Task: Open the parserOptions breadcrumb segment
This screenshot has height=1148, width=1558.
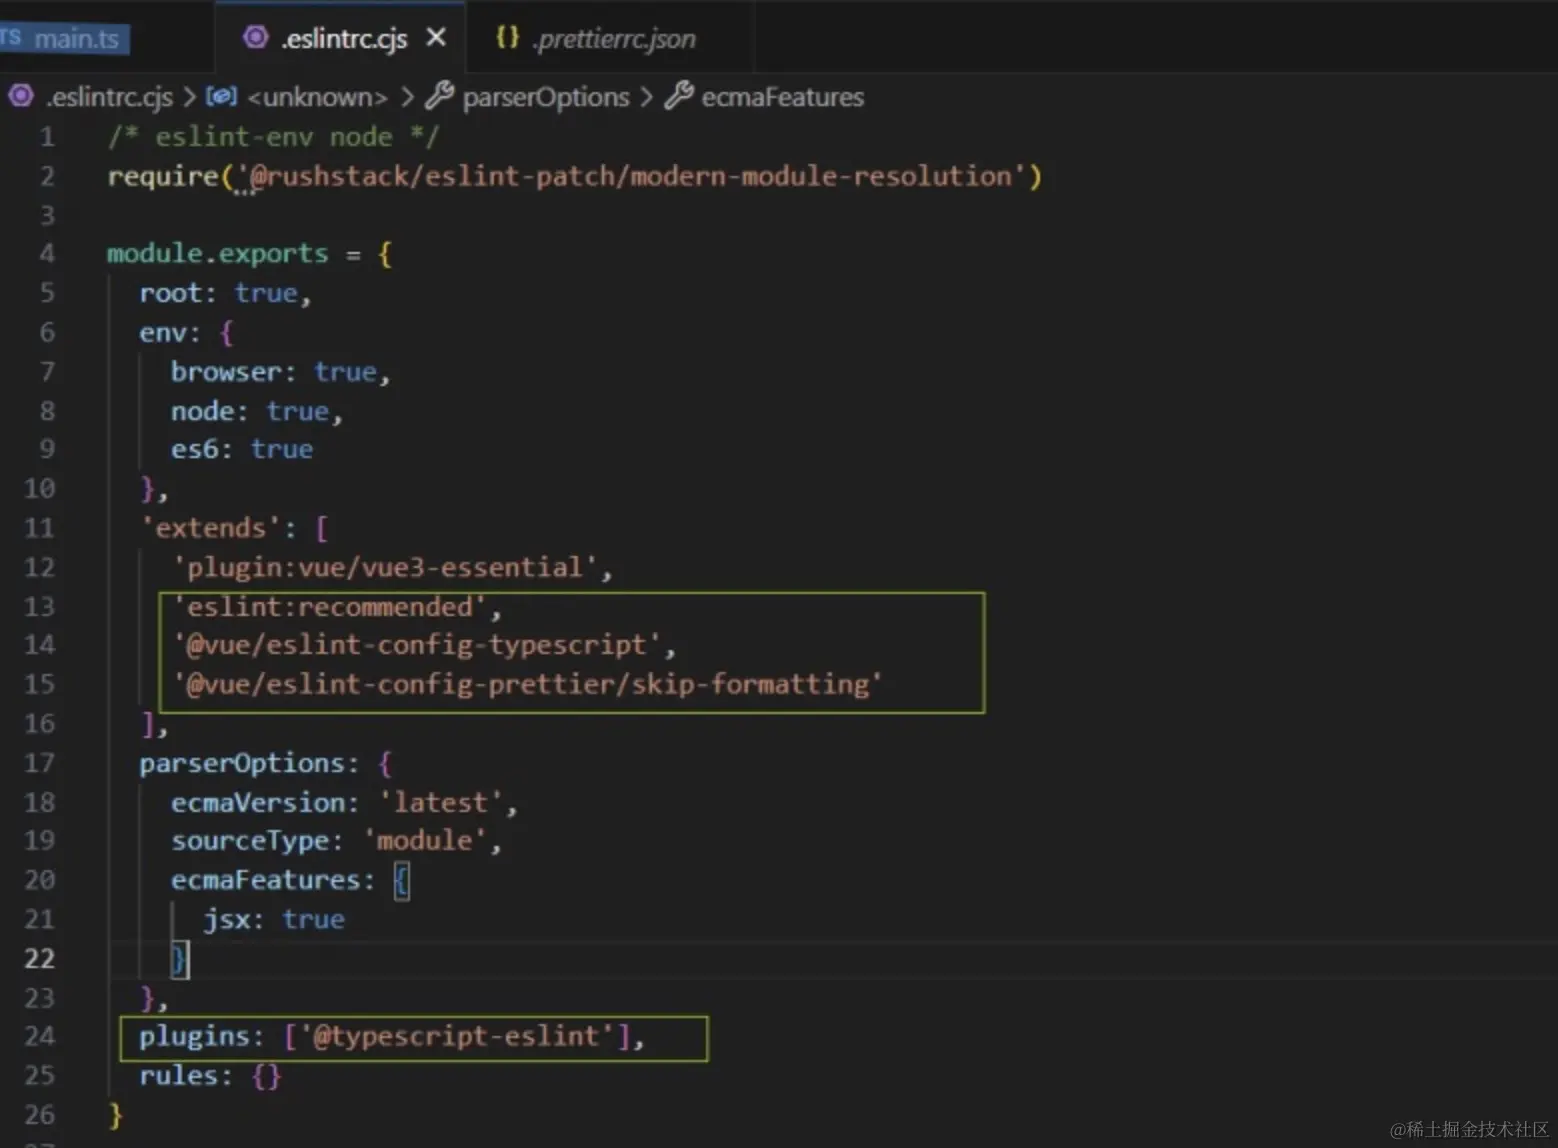Action: pyautogui.click(x=546, y=97)
